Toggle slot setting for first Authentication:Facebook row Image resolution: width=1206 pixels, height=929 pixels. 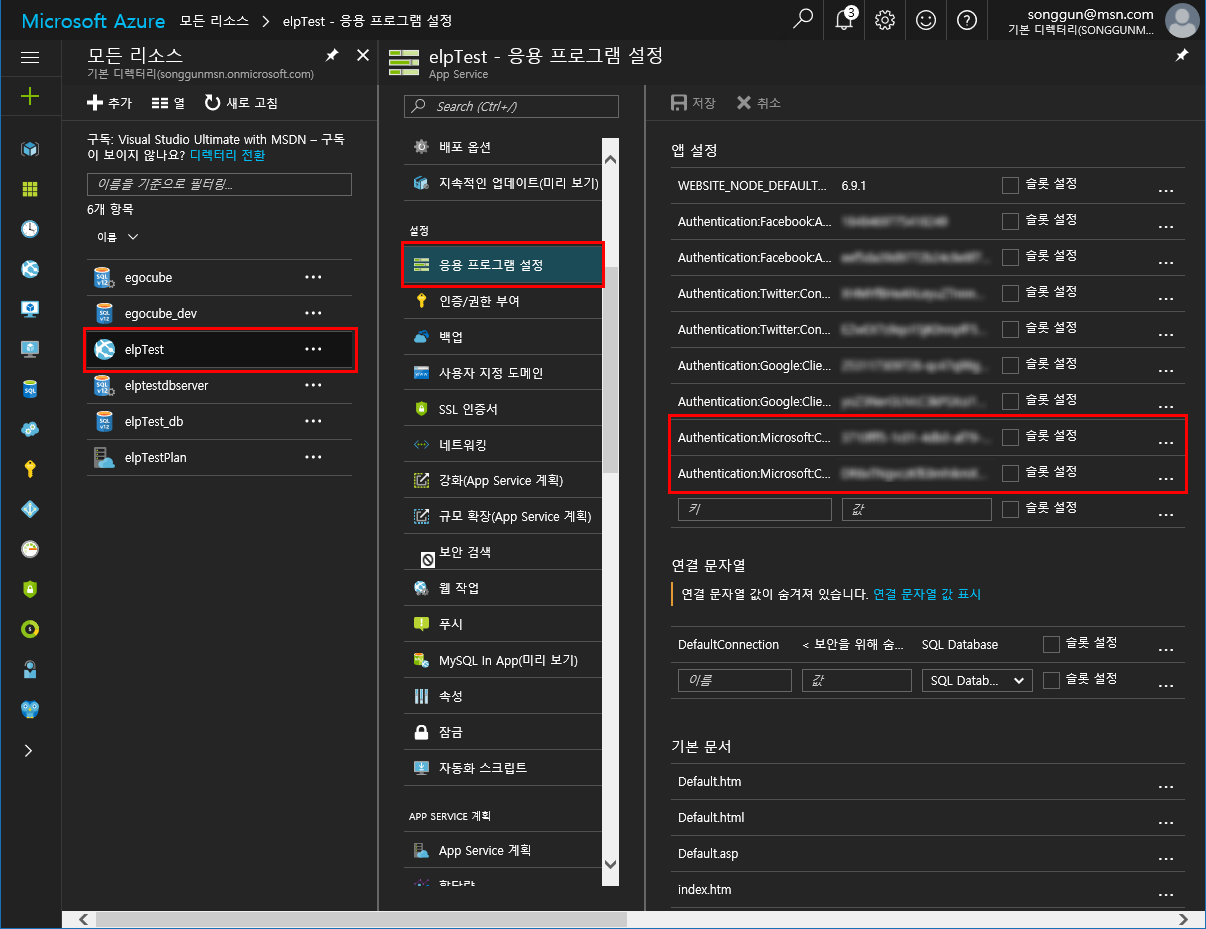[1010, 221]
